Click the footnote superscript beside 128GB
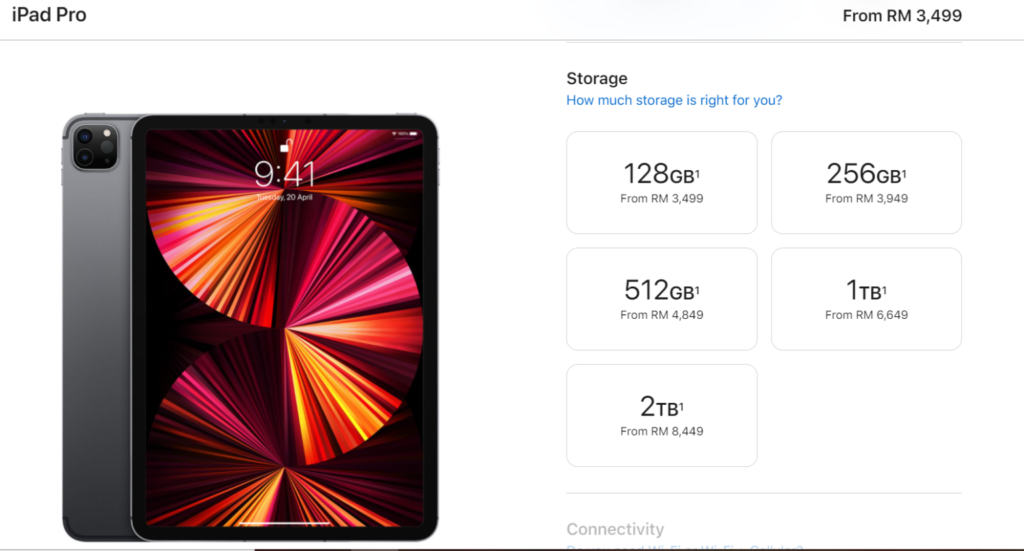The height and width of the screenshot is (551, 1024). (697, 174)
